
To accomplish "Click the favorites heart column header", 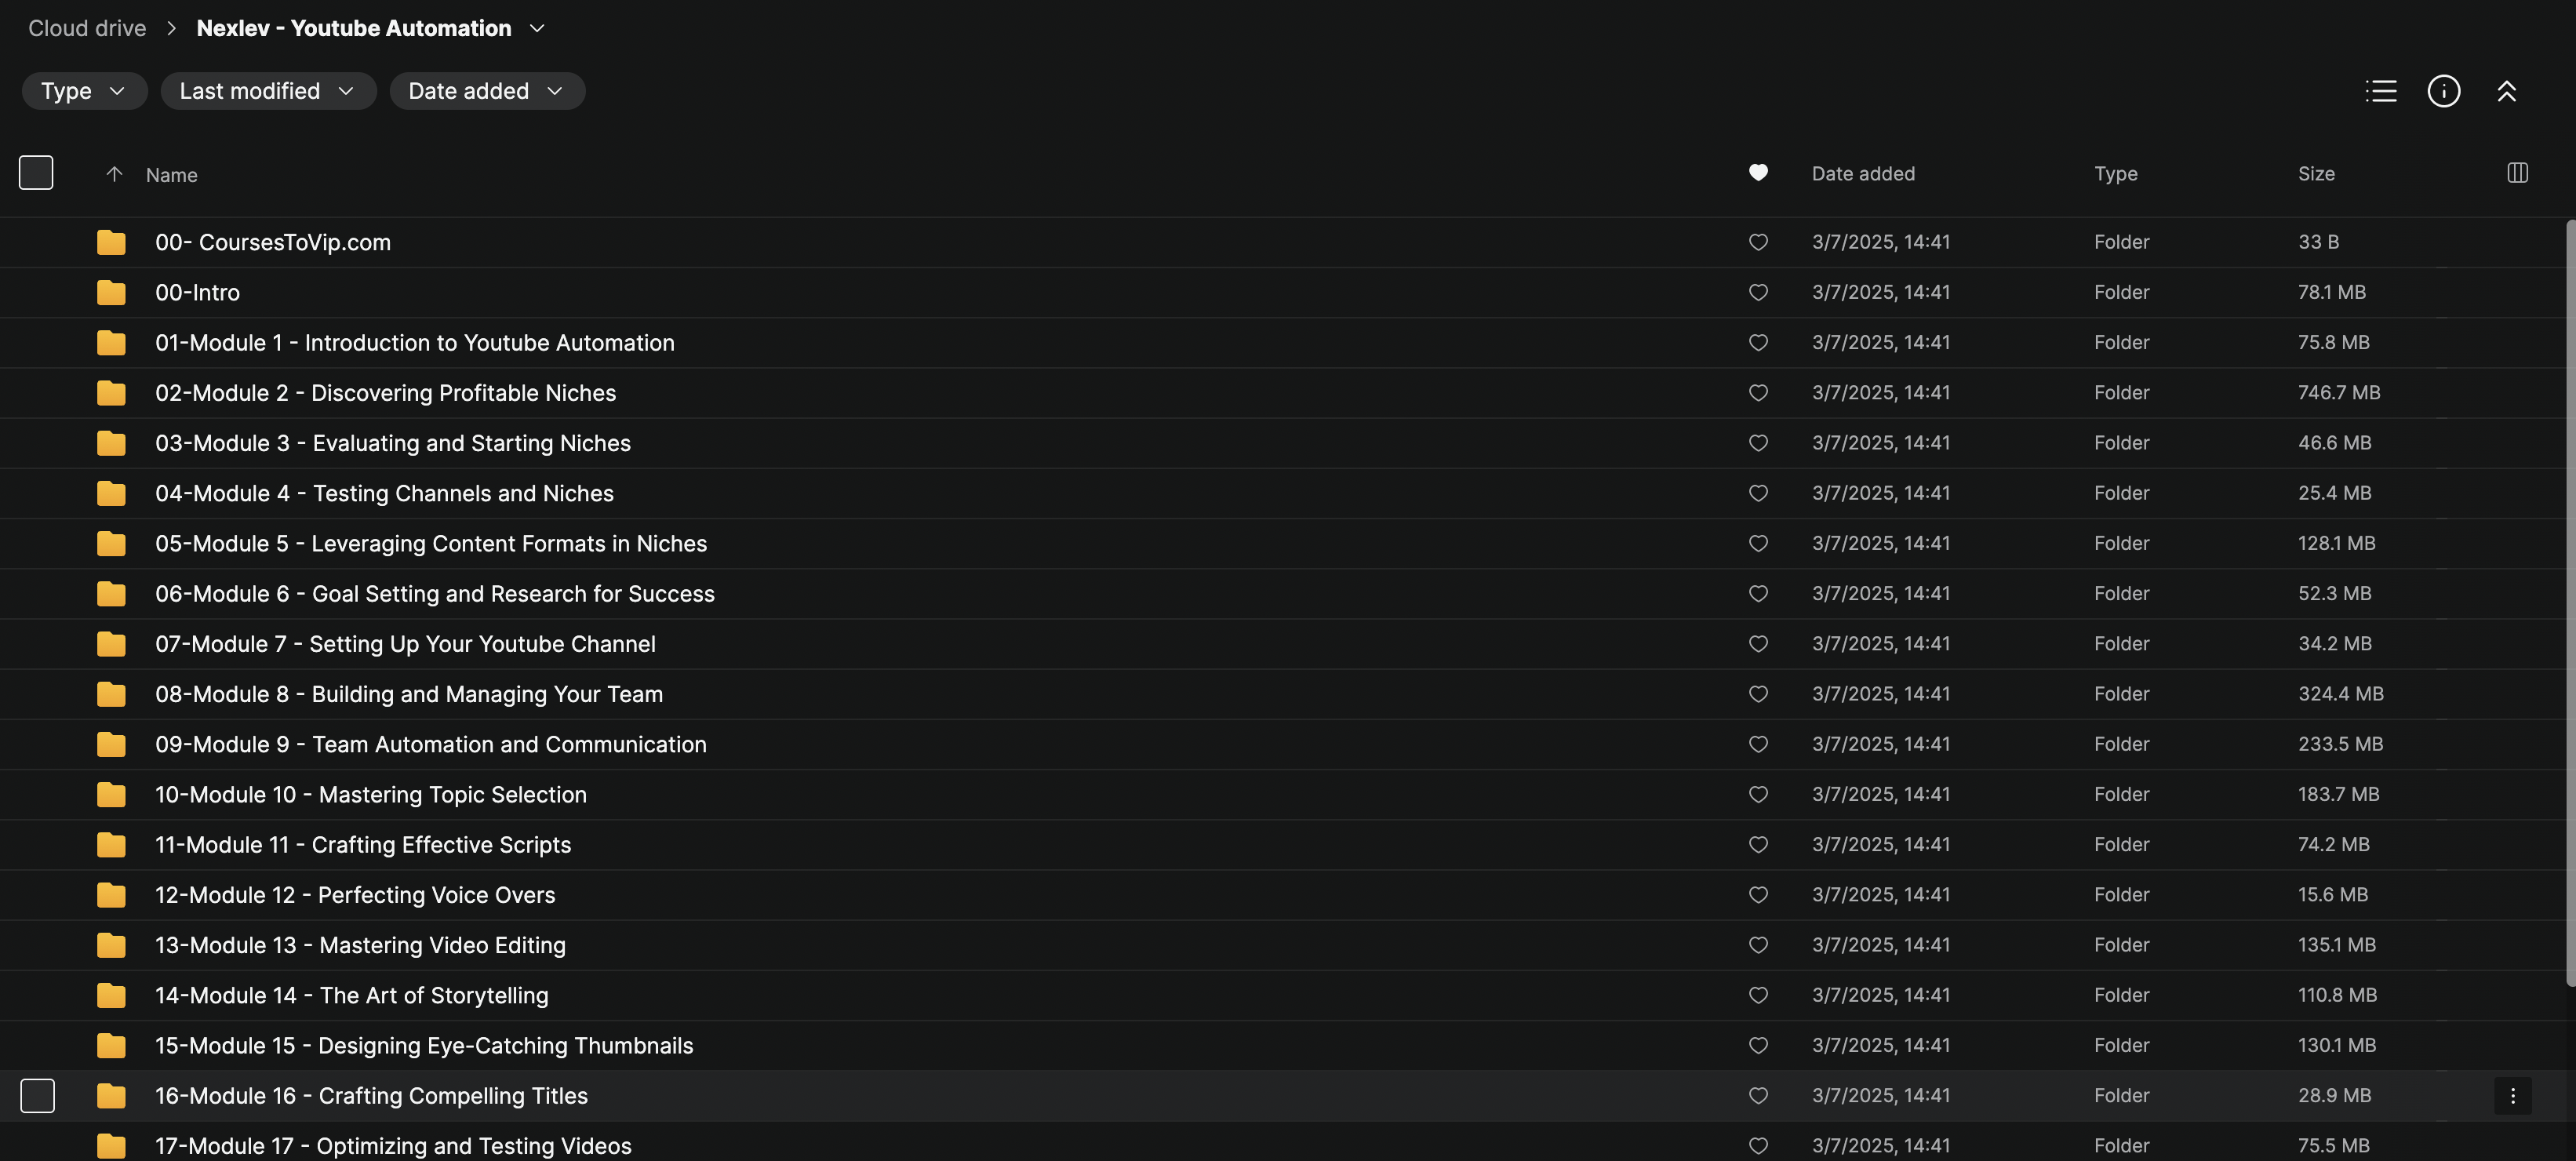I will 1758,173.
